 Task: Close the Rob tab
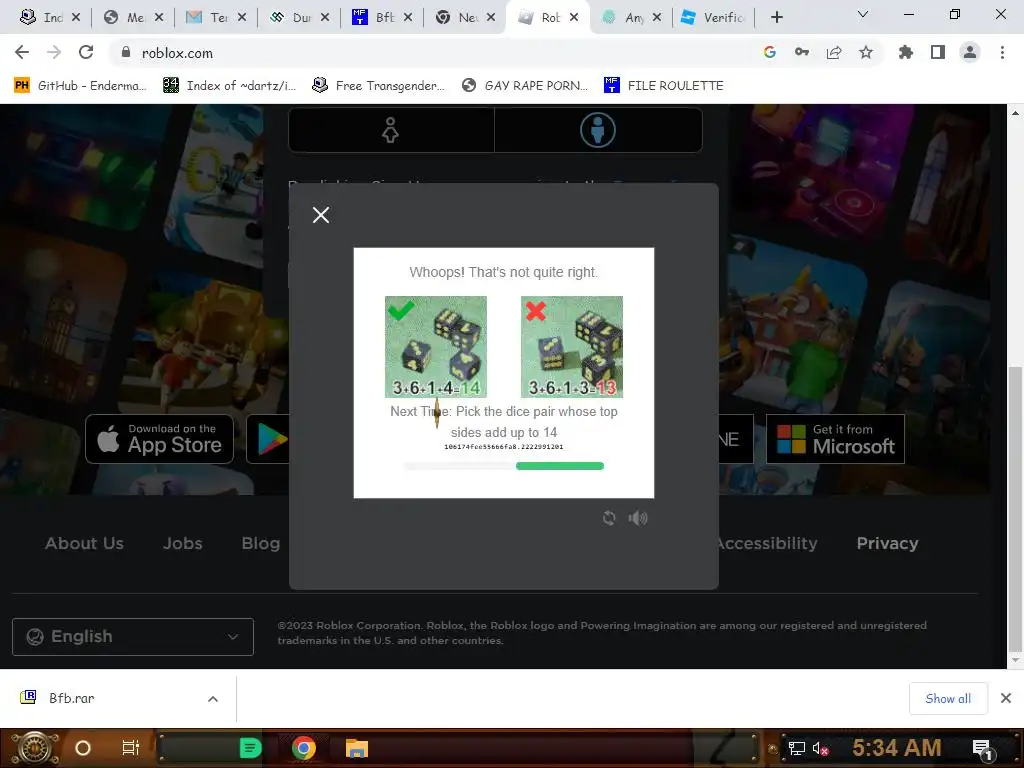click(x=574, y=18)
